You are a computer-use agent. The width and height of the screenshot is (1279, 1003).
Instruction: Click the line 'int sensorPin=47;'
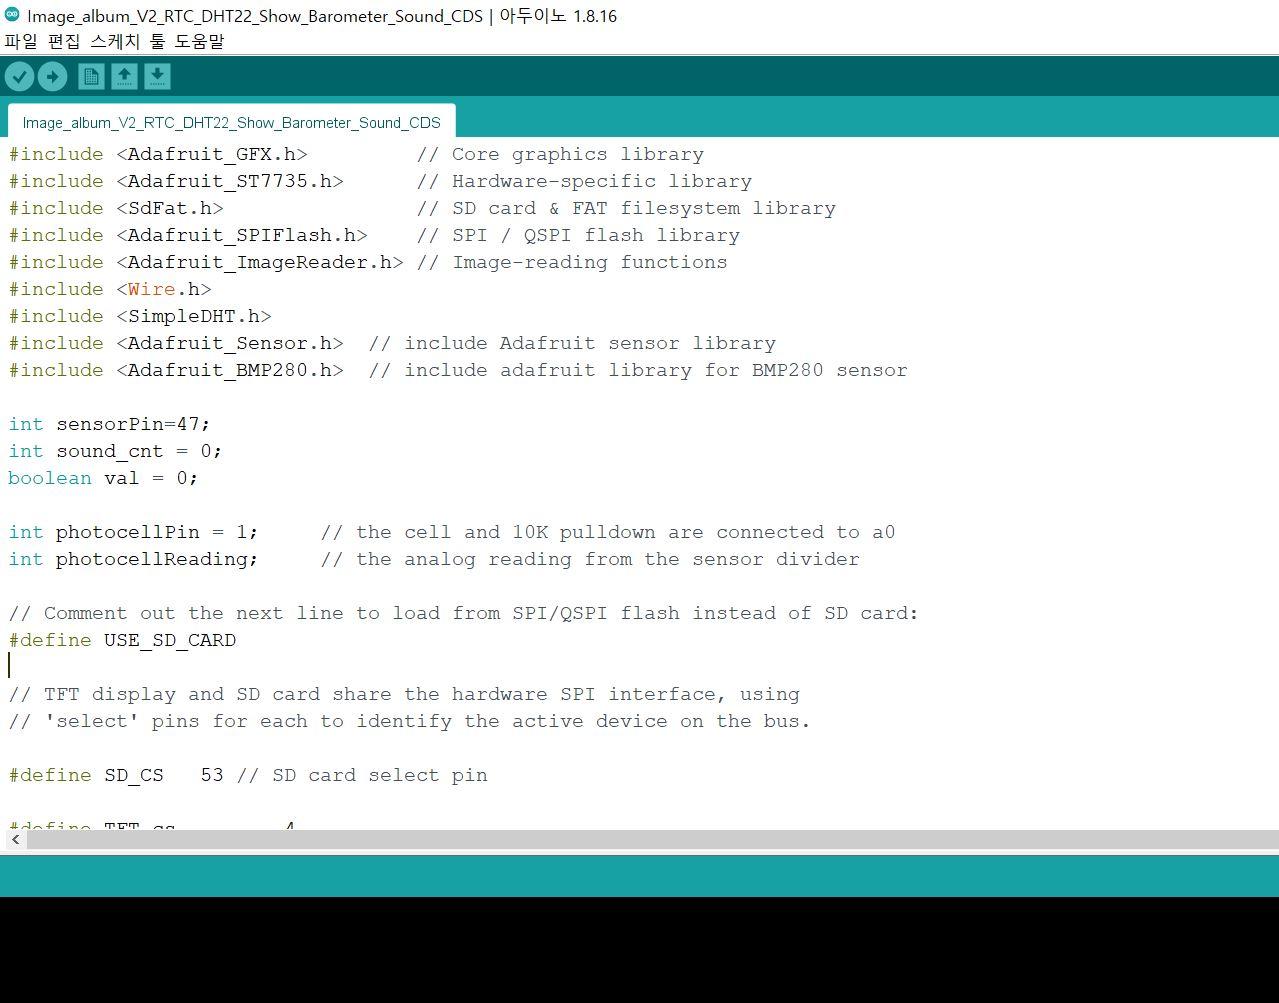click(110, 424)
